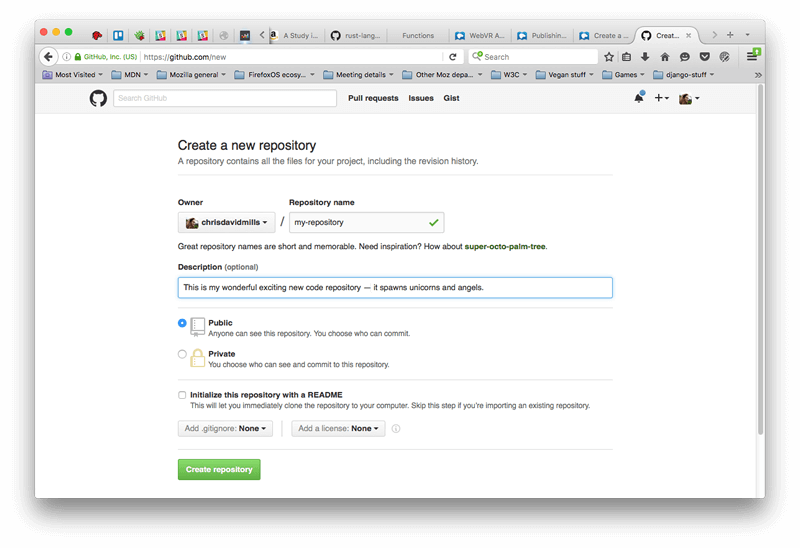
Task: Open the Firefox hamburger menu
Action: (x=751, y=56)
